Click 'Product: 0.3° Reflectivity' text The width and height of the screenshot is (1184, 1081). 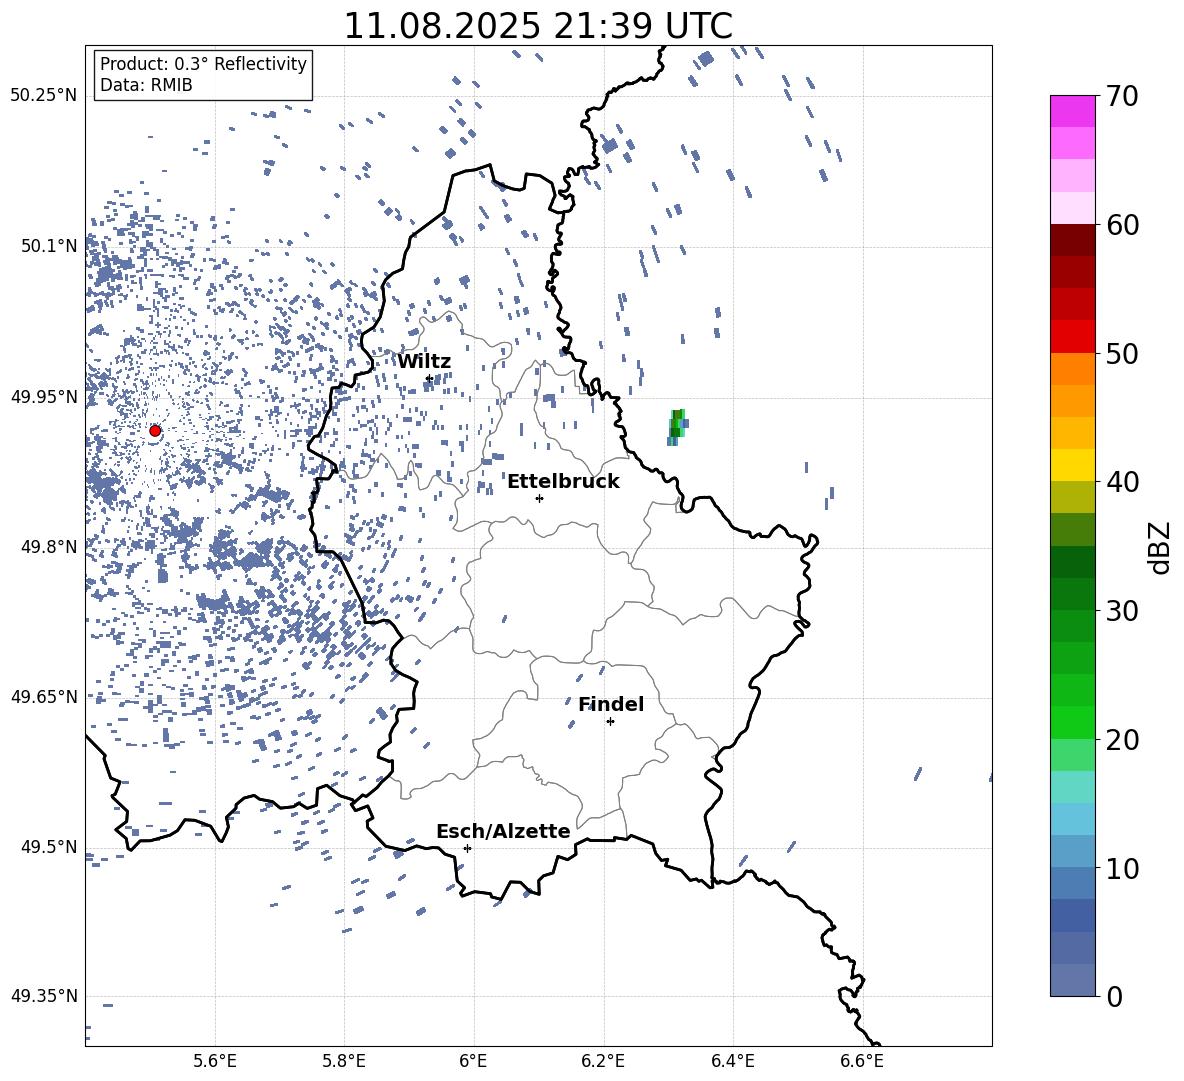(203, 64)
